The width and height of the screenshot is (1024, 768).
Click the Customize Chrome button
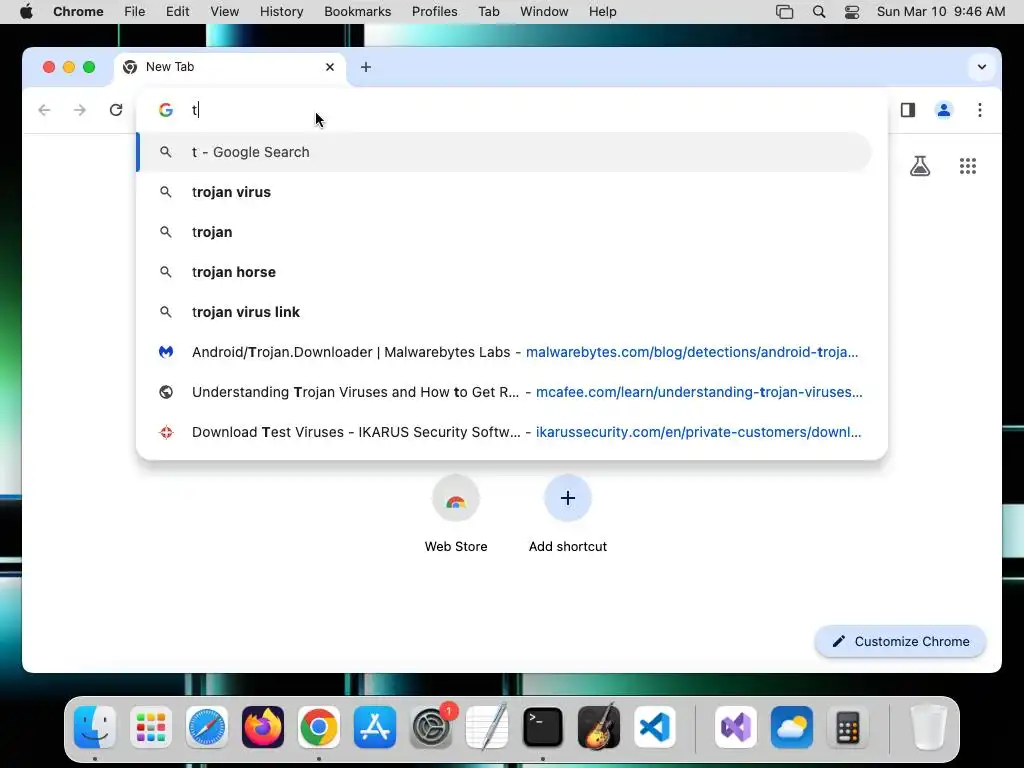pos(900,641)
